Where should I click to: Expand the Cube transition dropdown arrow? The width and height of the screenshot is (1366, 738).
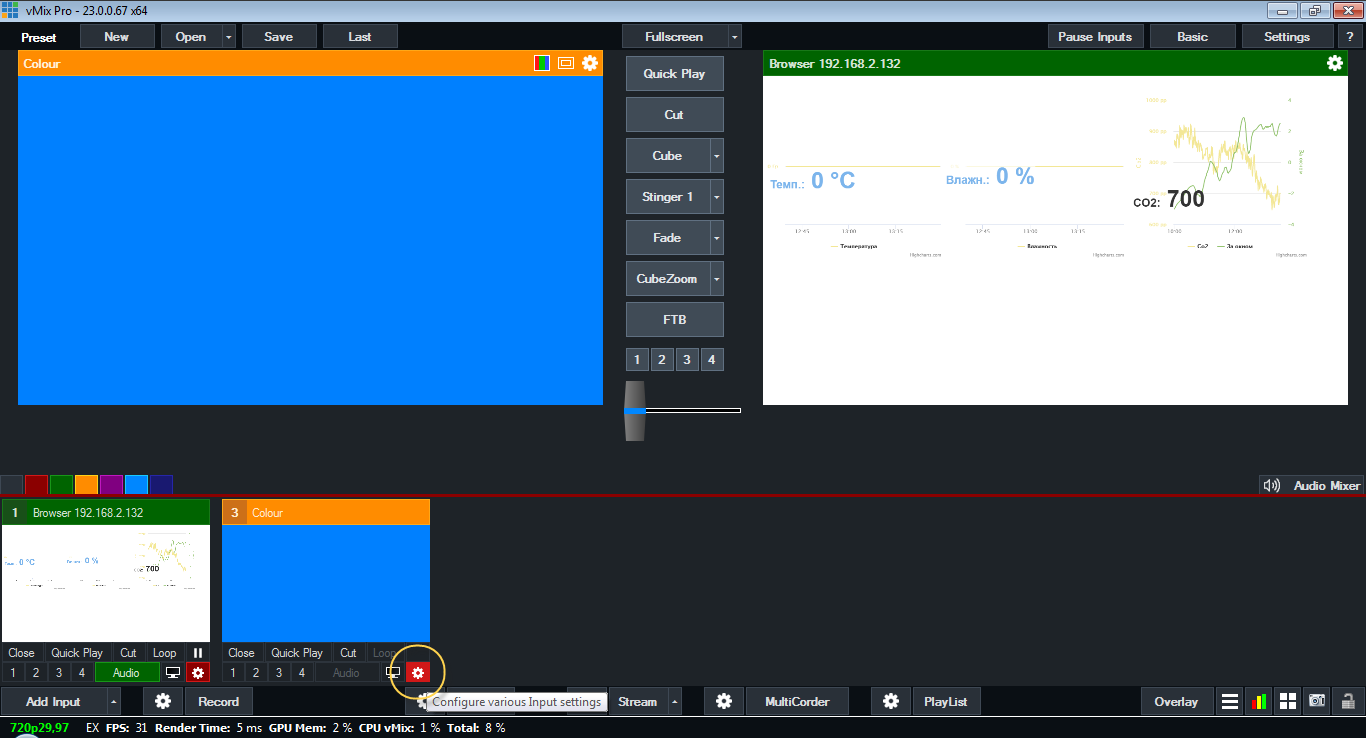pos(716,156)
